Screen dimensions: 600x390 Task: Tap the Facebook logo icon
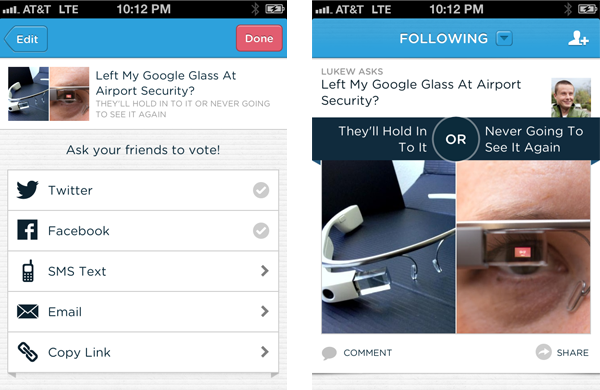click(x=28, y=230)
